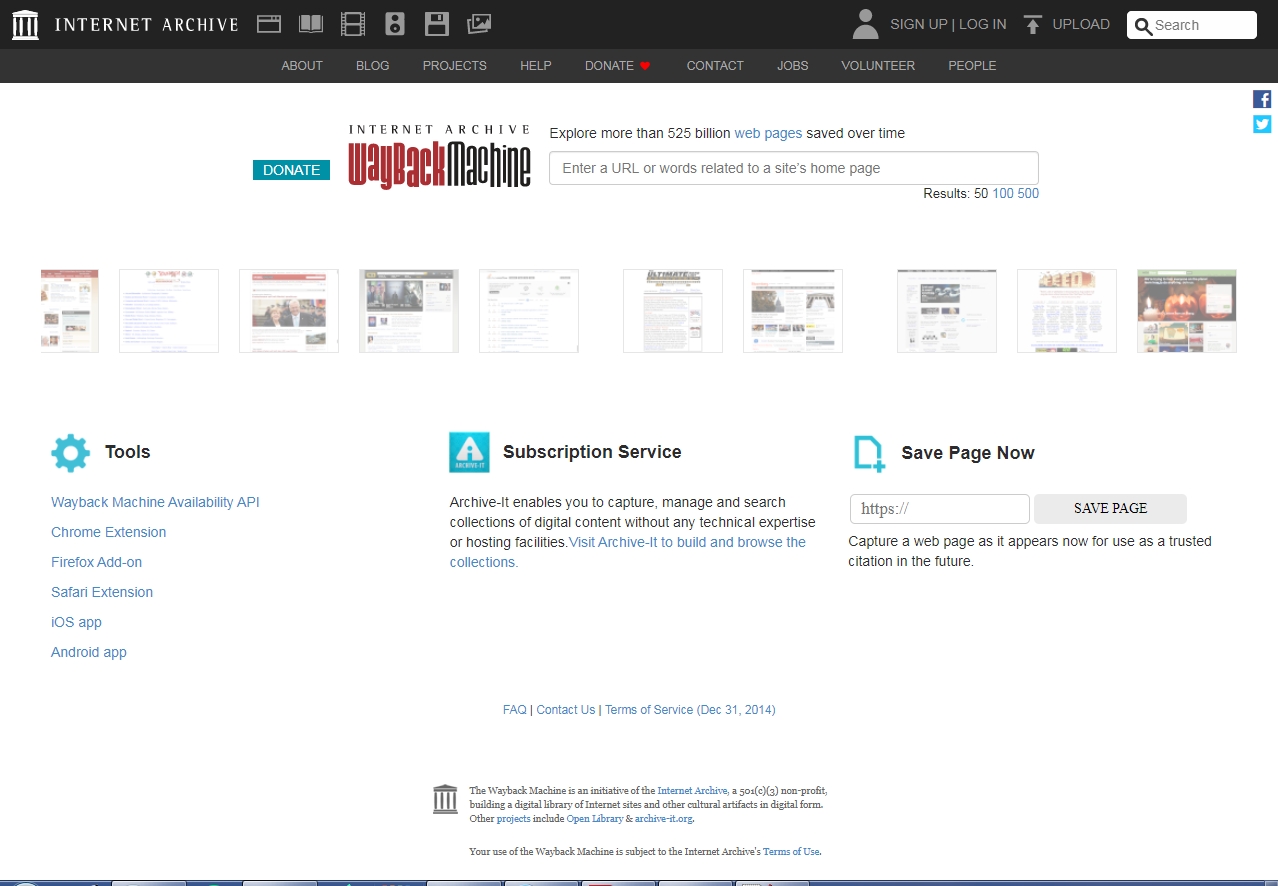Click the footer Terms of Use link
Screen dimensions: 1278x886
click(x=791, y=852)
